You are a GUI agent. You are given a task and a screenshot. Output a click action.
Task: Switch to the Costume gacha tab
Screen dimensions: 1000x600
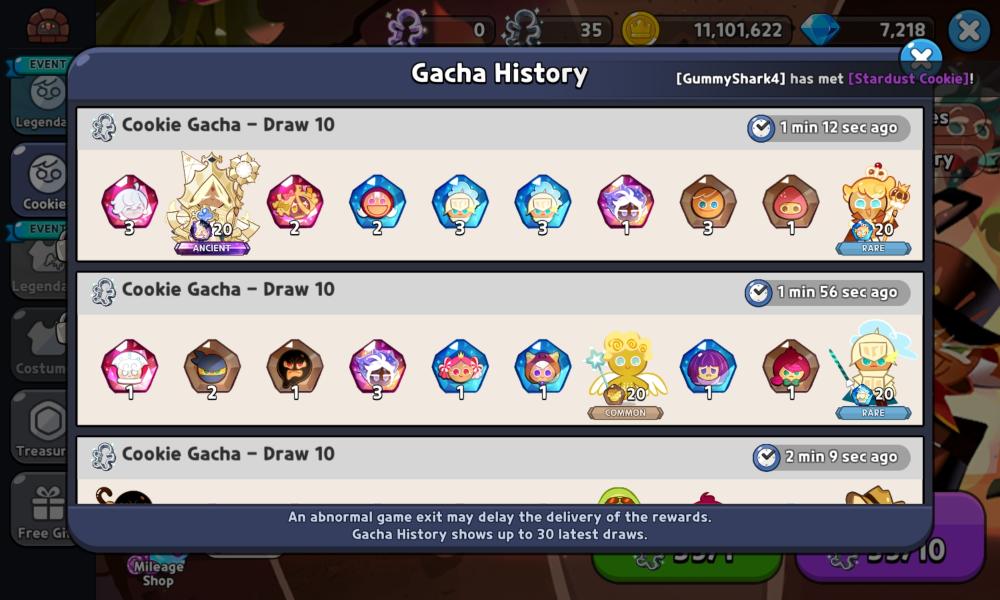[41, 345]
